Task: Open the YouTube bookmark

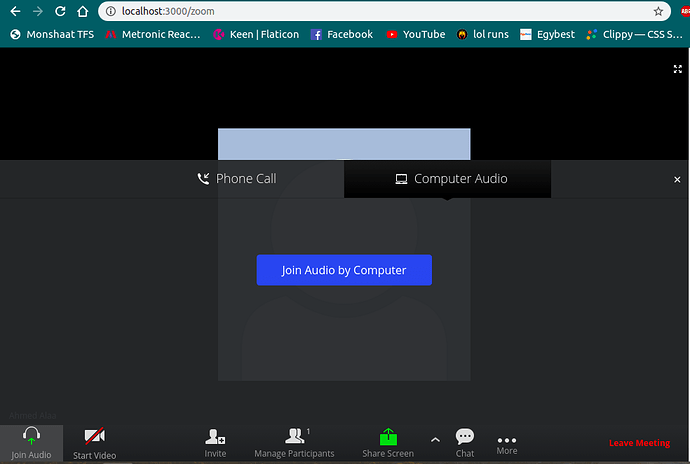Action: pos(416,34)
